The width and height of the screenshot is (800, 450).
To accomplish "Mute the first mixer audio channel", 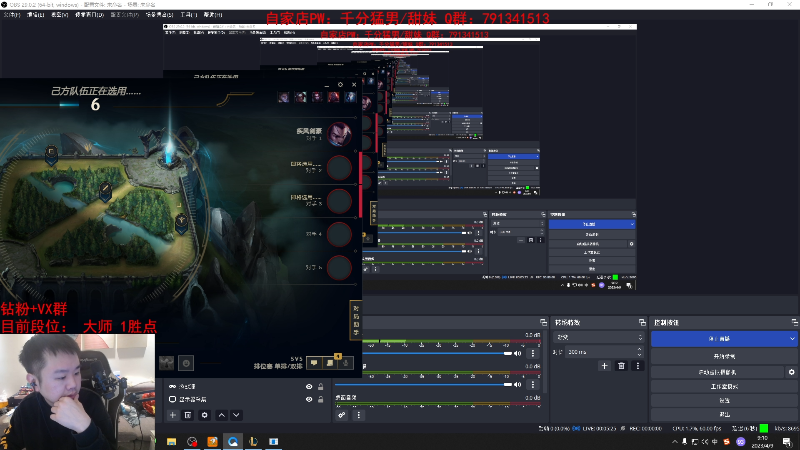I will coord(518,353).
